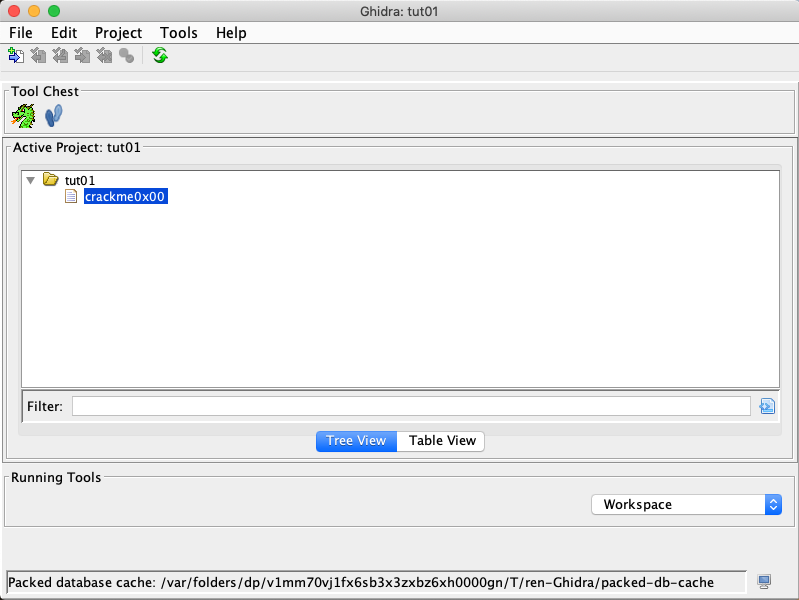Open the File menu
This screenshot has height=600, width=799.
(21, 33)
